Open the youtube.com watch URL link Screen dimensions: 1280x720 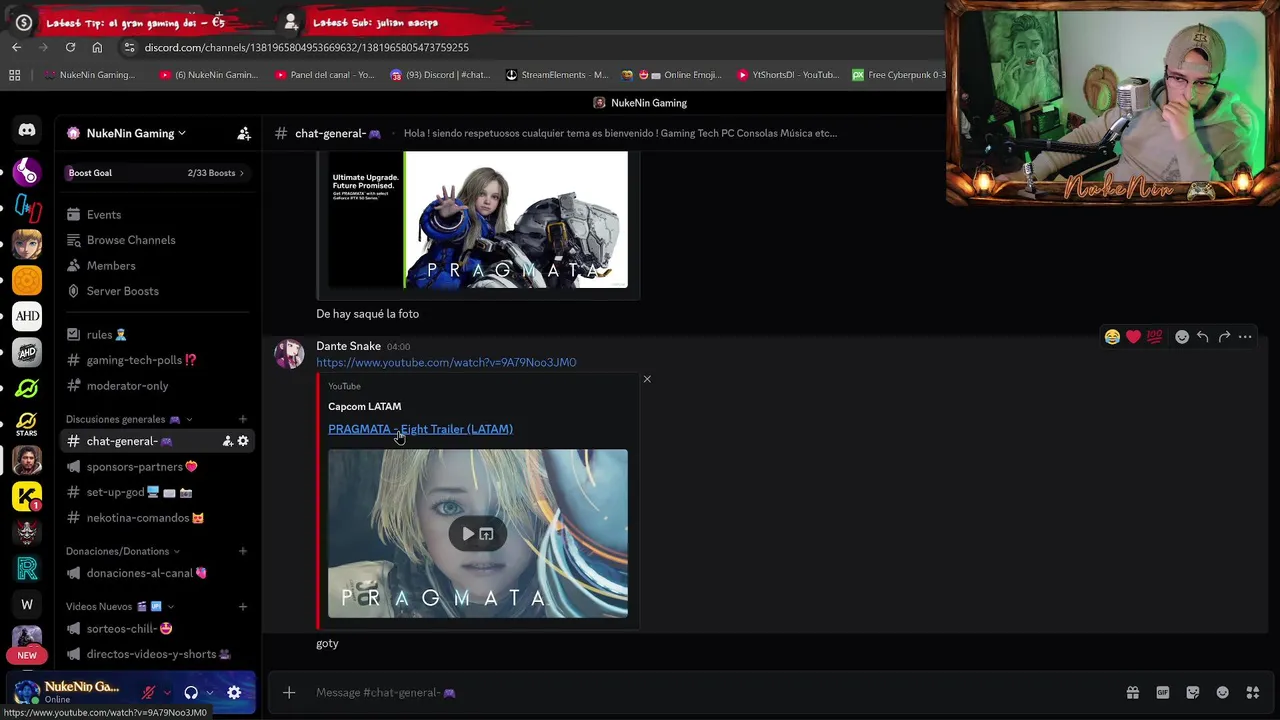(446, 362)
